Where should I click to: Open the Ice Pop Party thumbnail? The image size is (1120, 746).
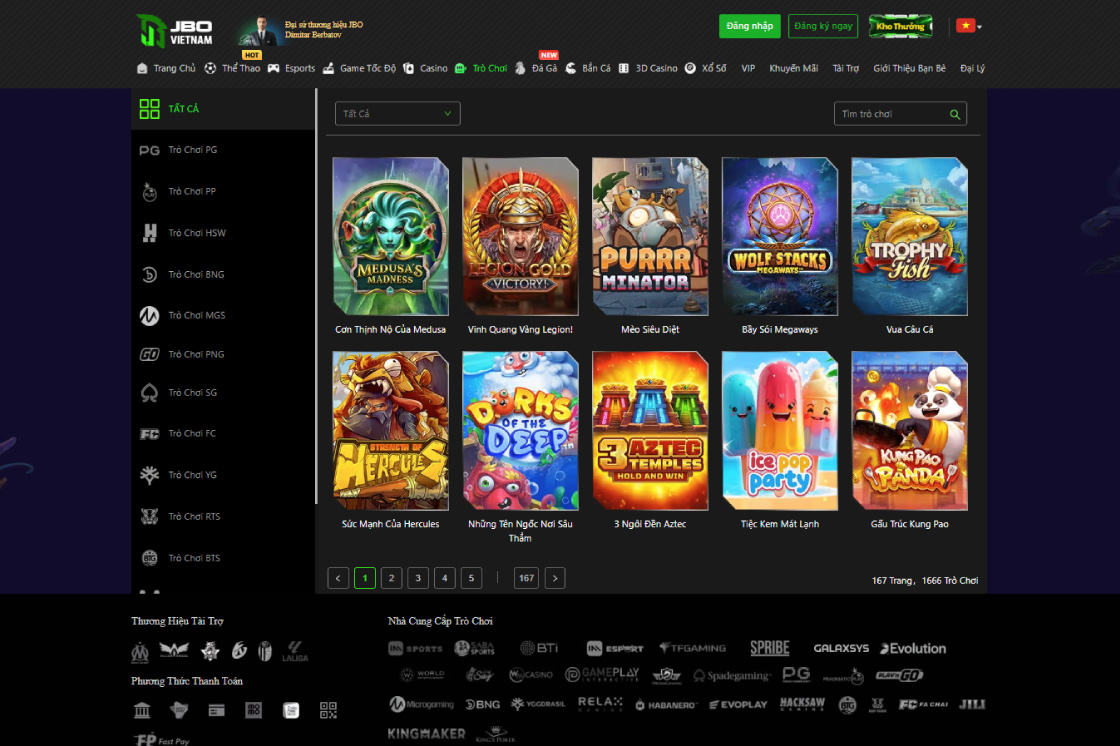[780, 431]
